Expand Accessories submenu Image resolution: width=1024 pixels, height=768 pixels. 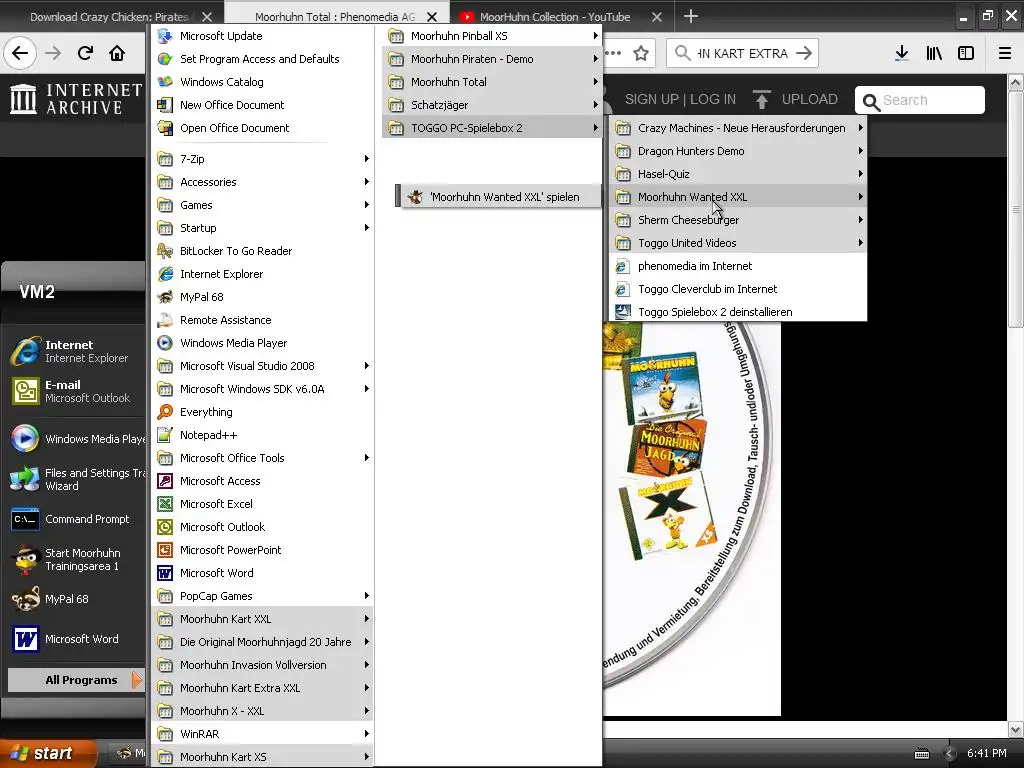click(x=261, y=182)
